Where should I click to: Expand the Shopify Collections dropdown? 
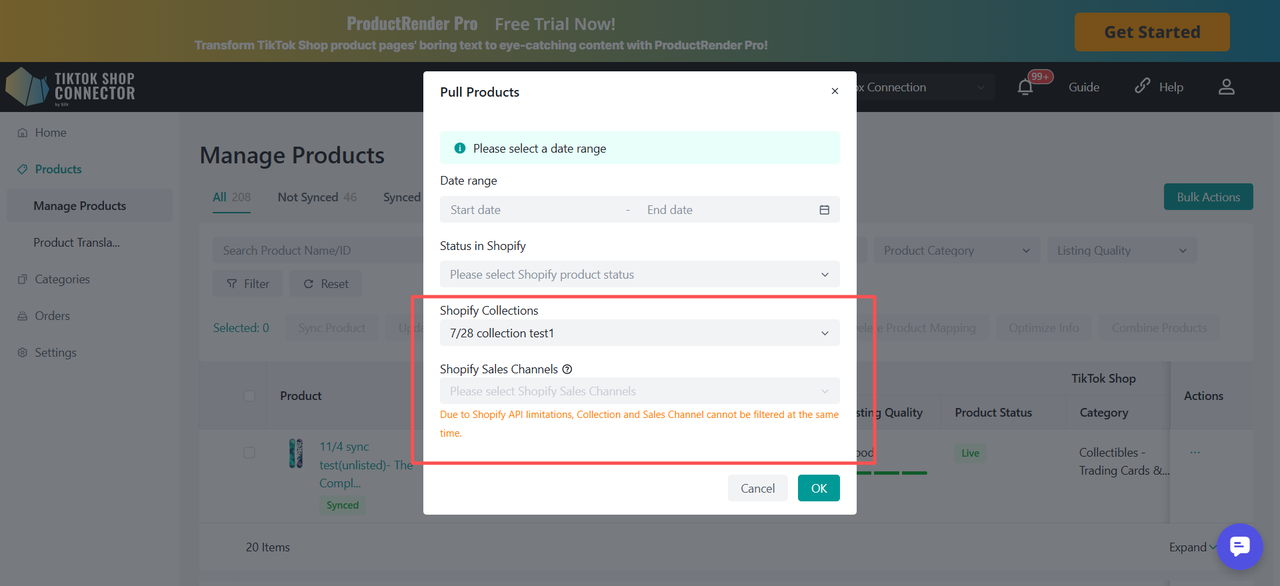pyautogui.click(x=640, y=333)
